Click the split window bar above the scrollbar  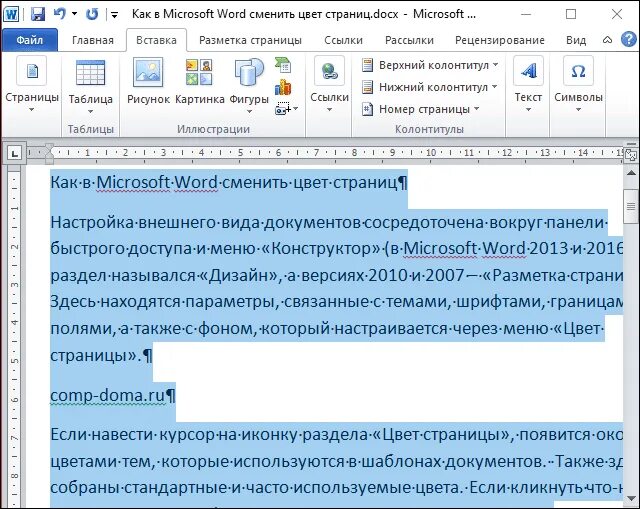(x=631, y=144)
